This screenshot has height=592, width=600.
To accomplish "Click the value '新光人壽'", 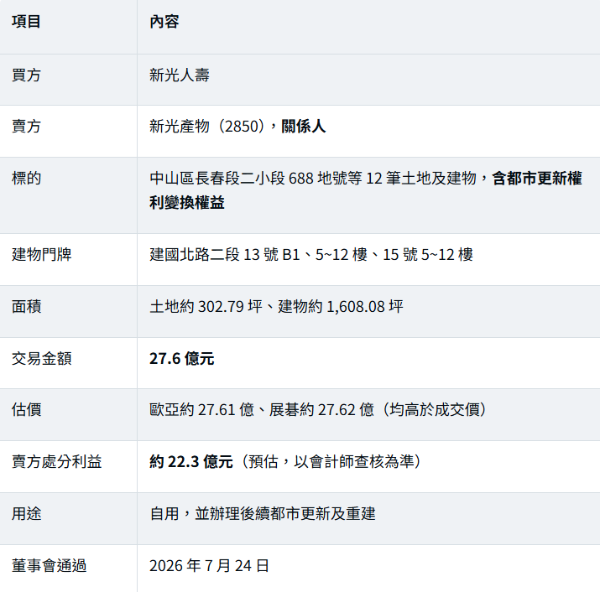I will [179, 75].
